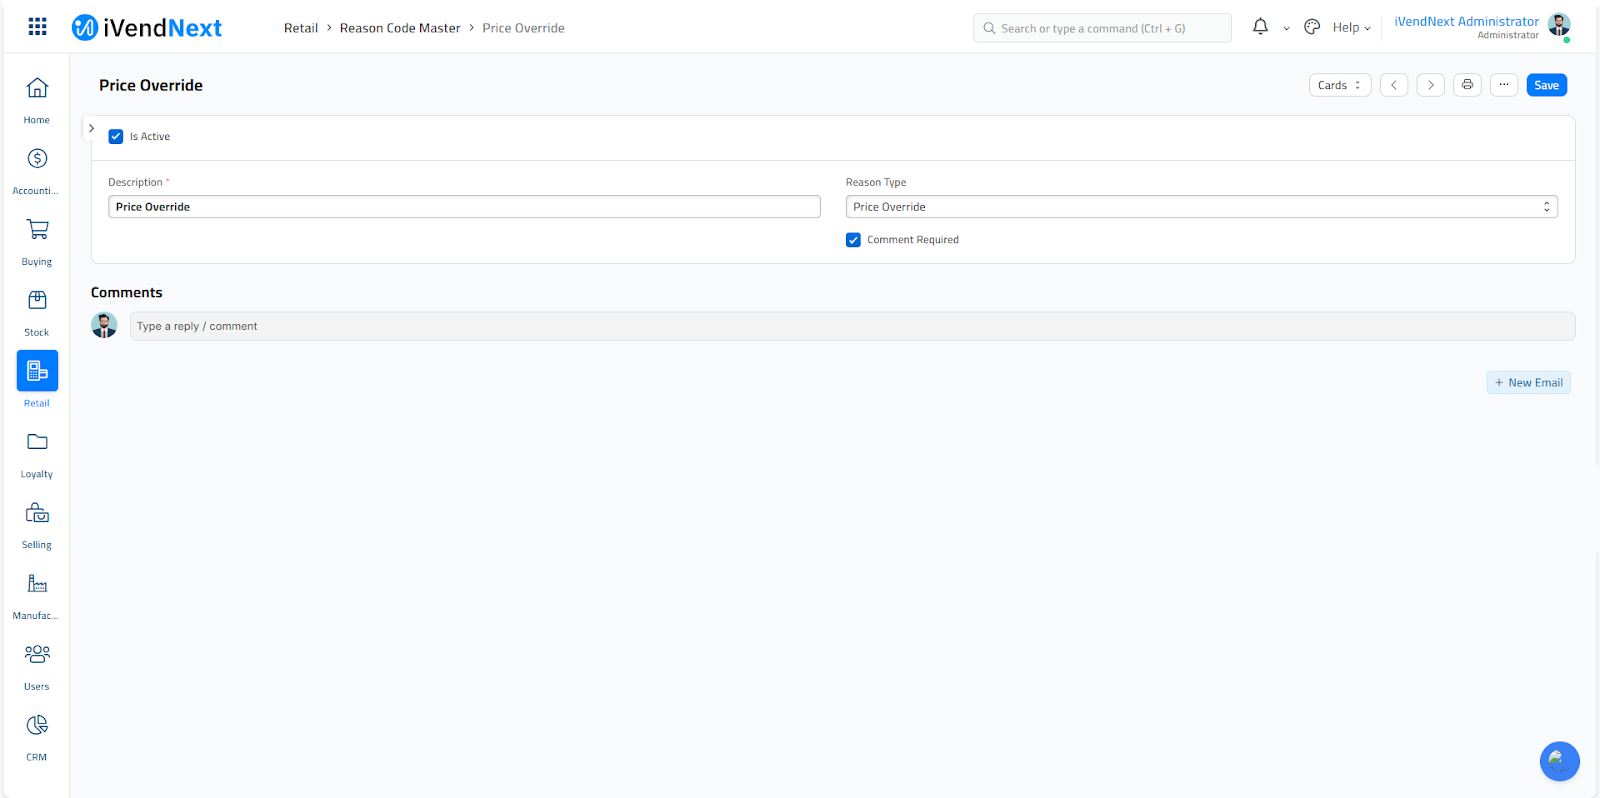This screenshot has height=798, width=1600.
Task: Click the Description input field
Action: (x=464, y=207)
